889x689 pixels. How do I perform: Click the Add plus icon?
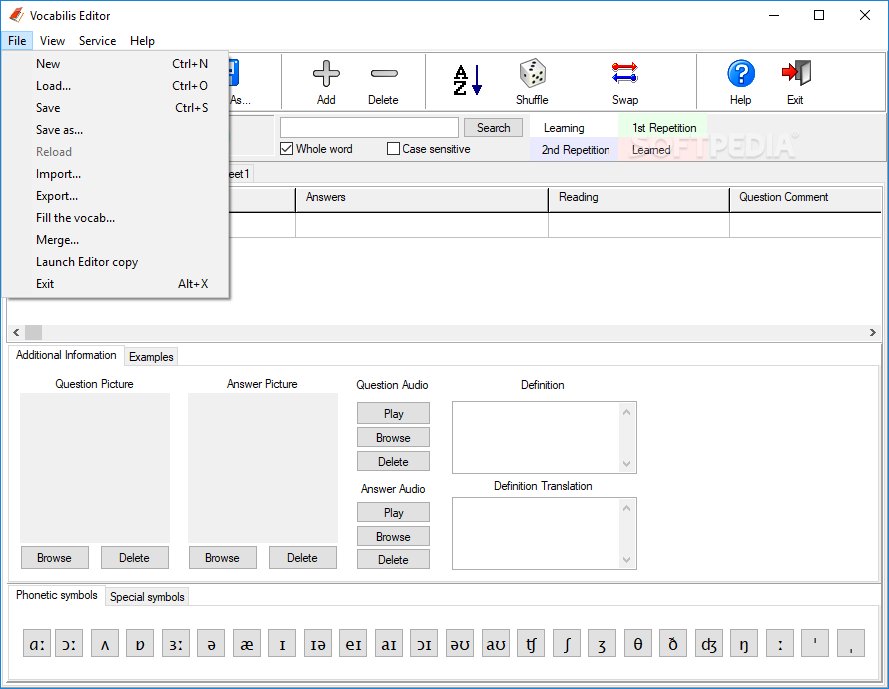click(x=326, y=74)
